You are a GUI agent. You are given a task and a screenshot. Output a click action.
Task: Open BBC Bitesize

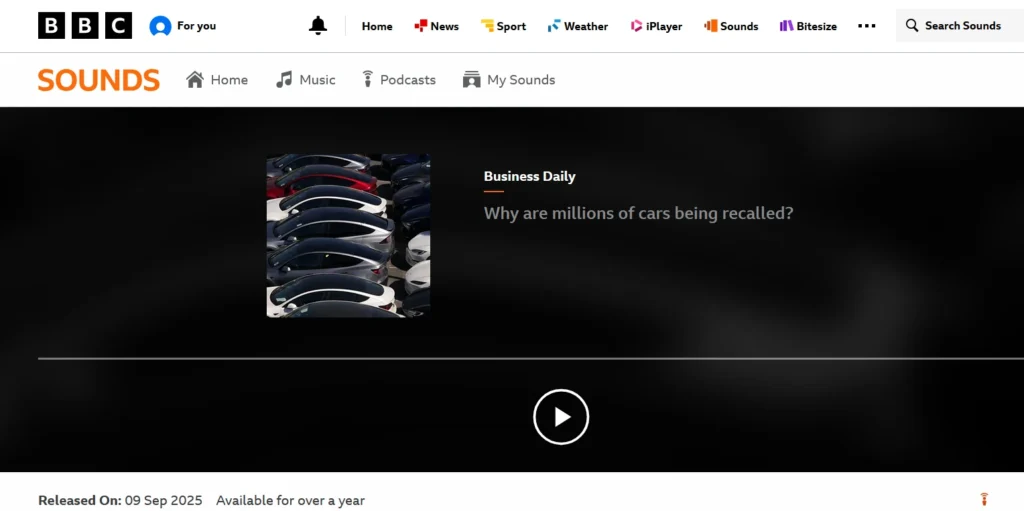tap(808, 26)
